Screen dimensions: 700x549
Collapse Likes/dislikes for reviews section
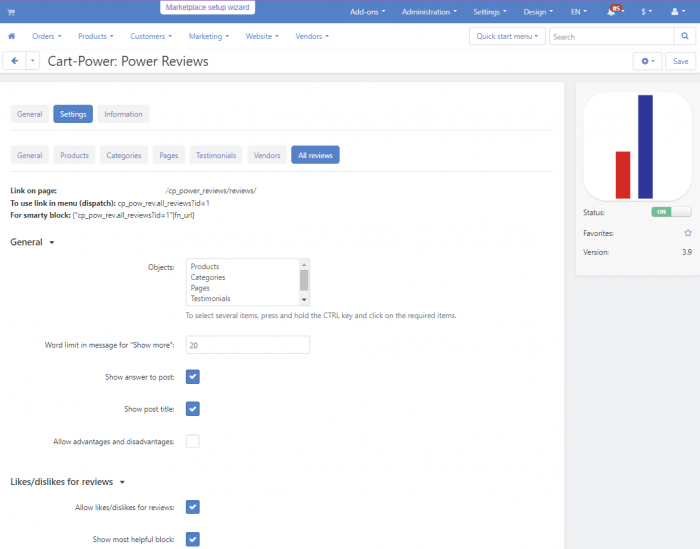[x=67, y=482]
